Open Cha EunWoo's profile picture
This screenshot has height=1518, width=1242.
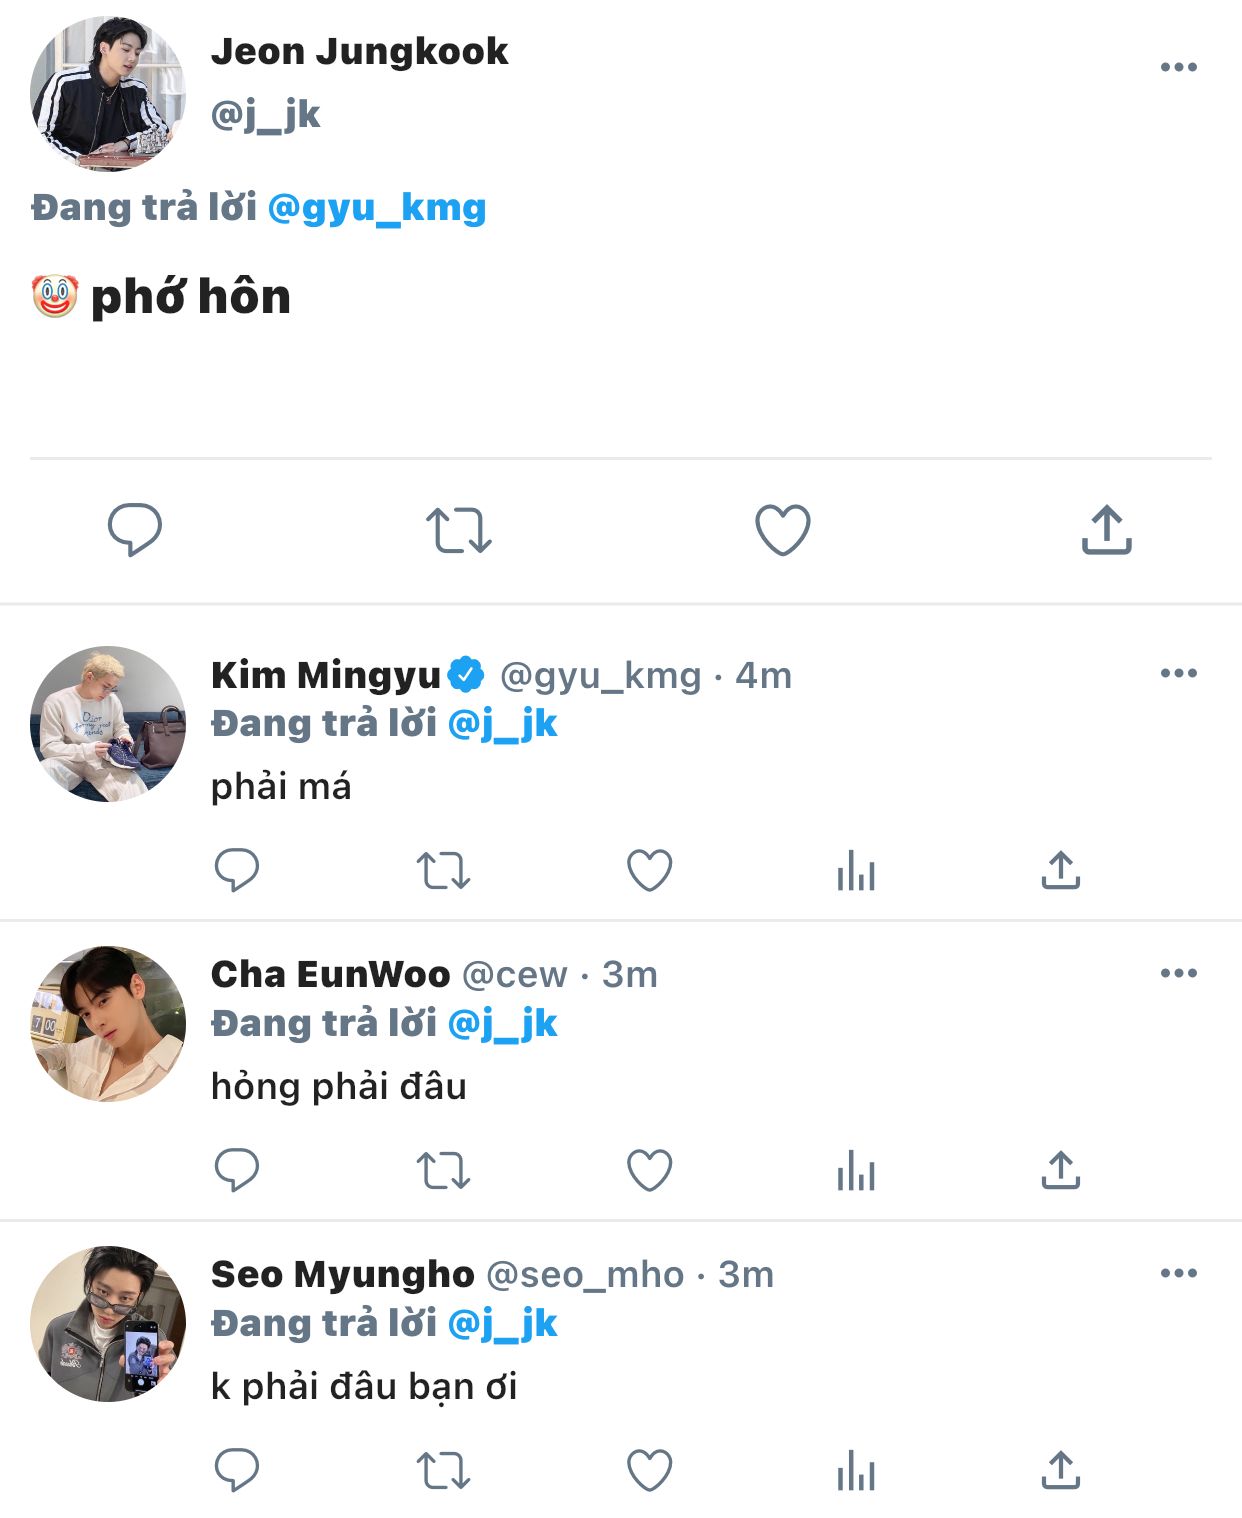pos(108,1023)
